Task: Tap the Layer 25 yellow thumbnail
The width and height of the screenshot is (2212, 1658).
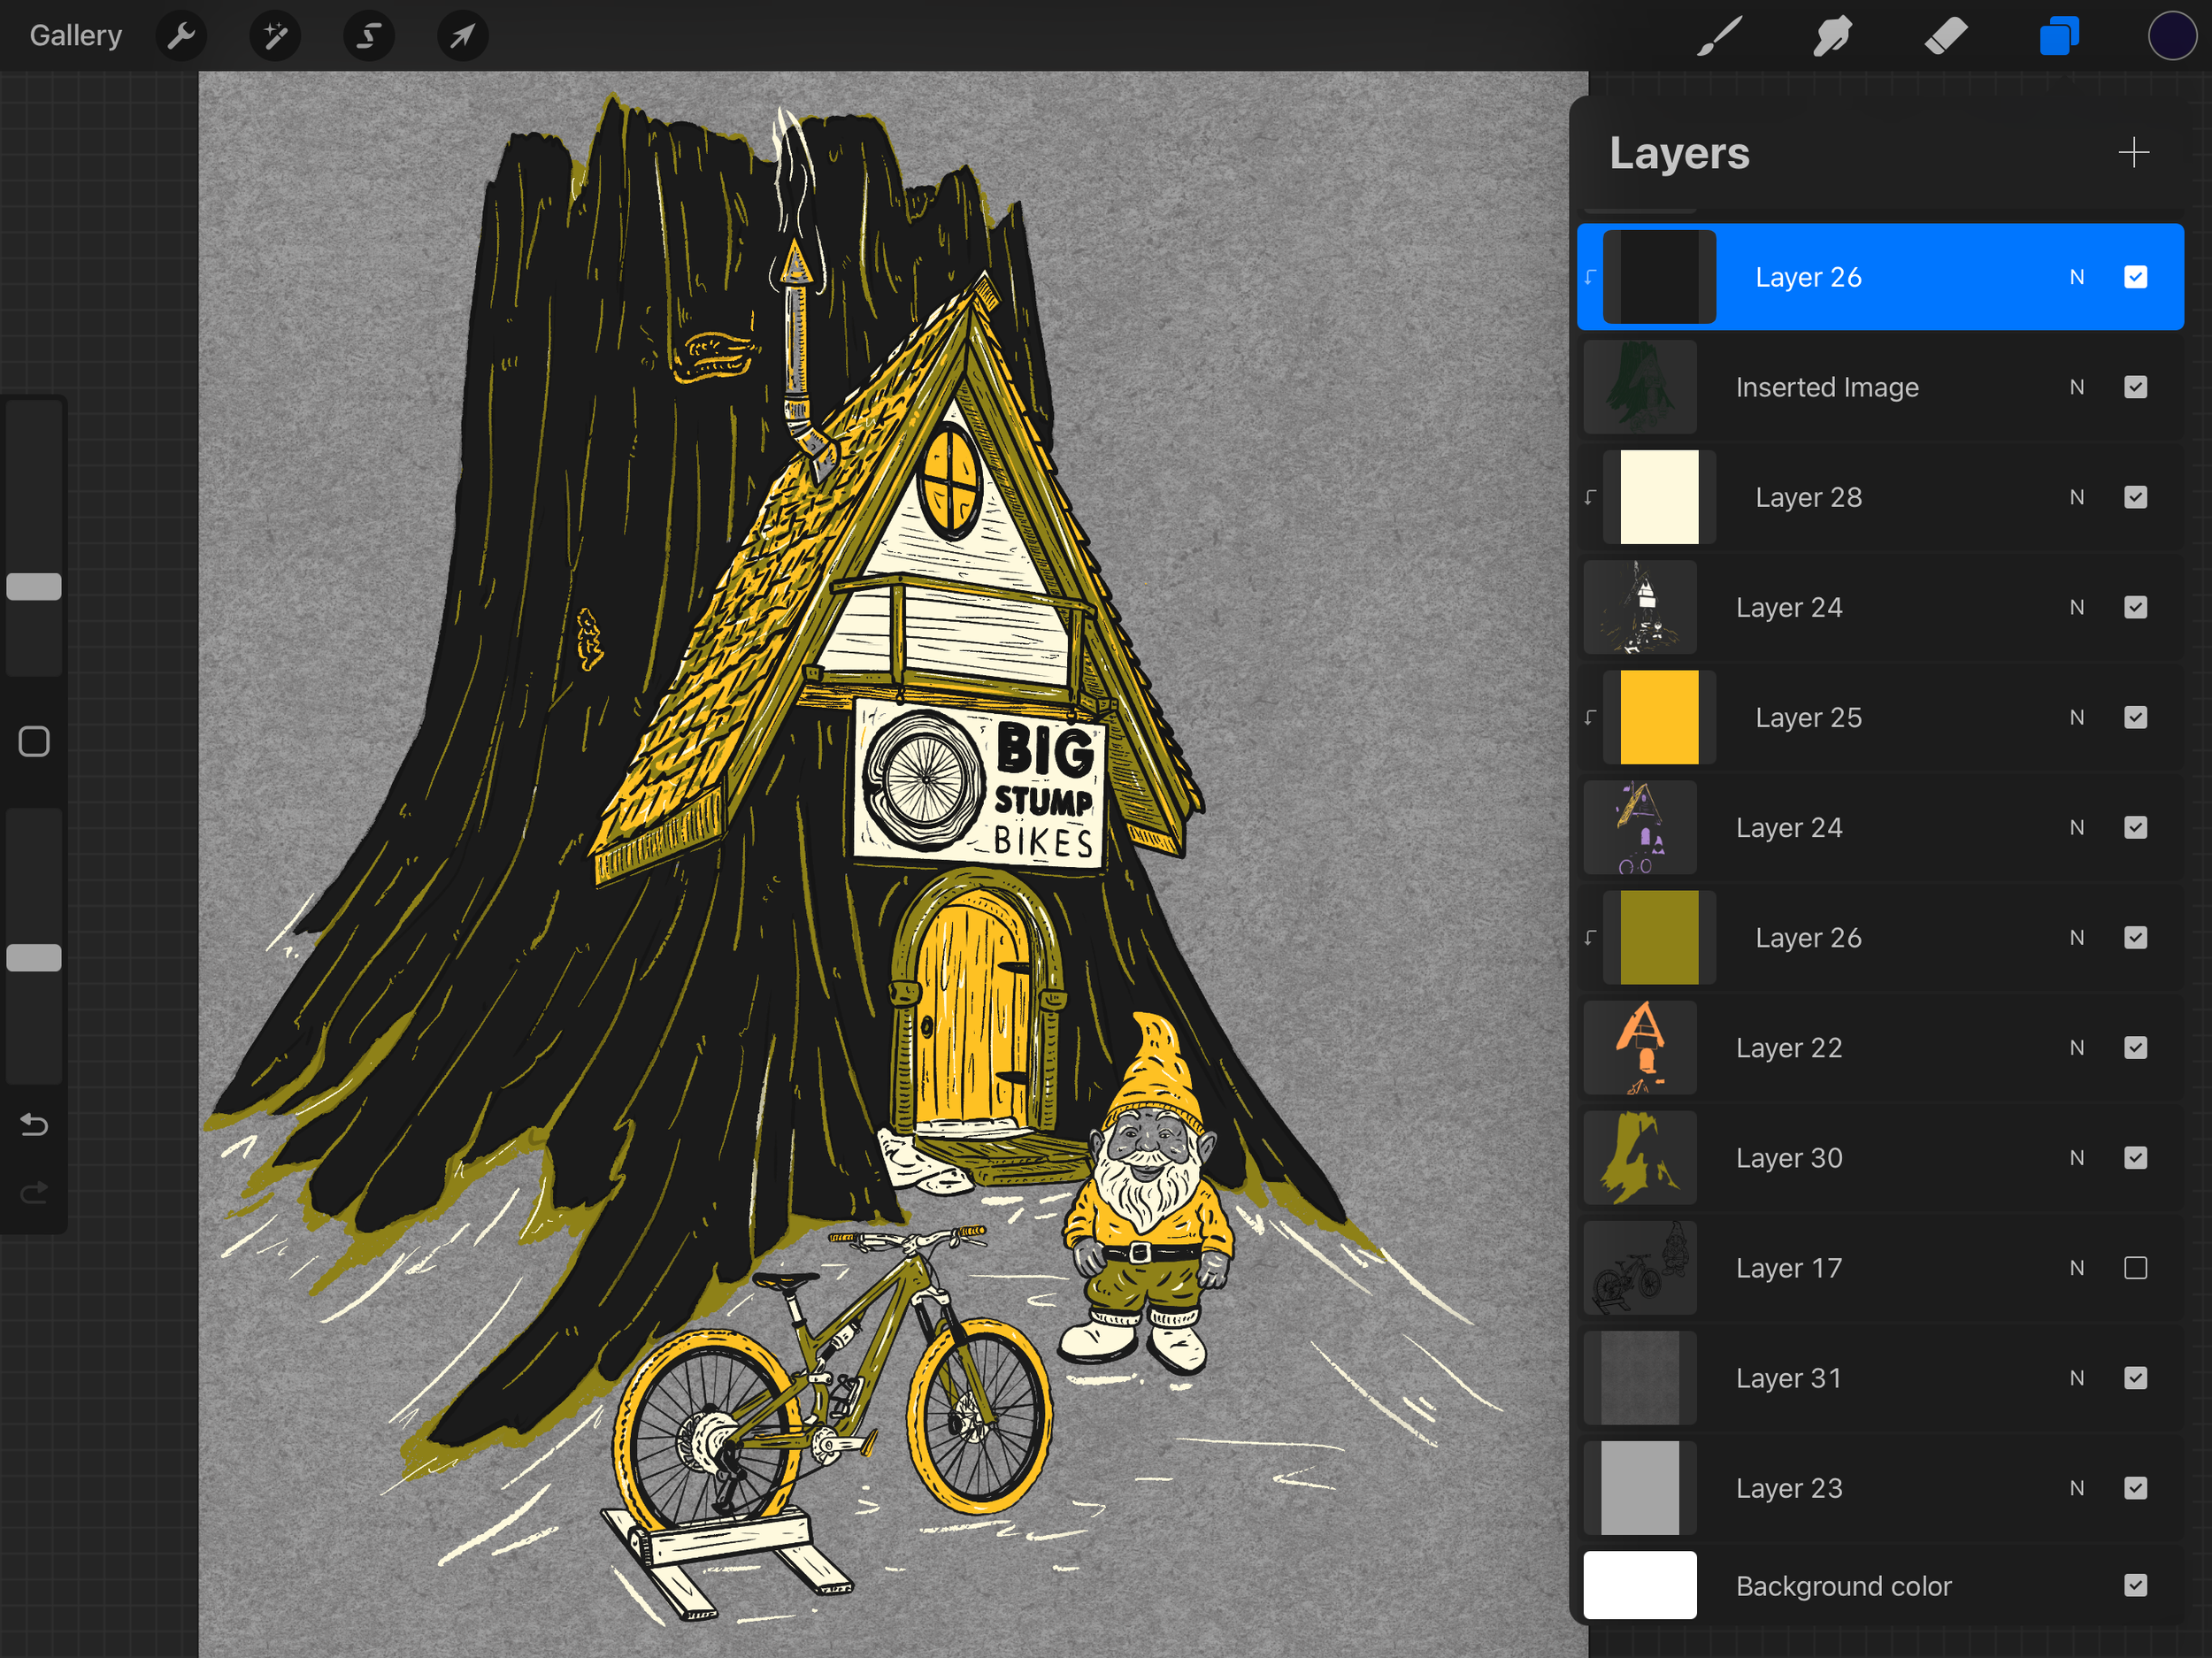Action: [x=1658, y=717]
